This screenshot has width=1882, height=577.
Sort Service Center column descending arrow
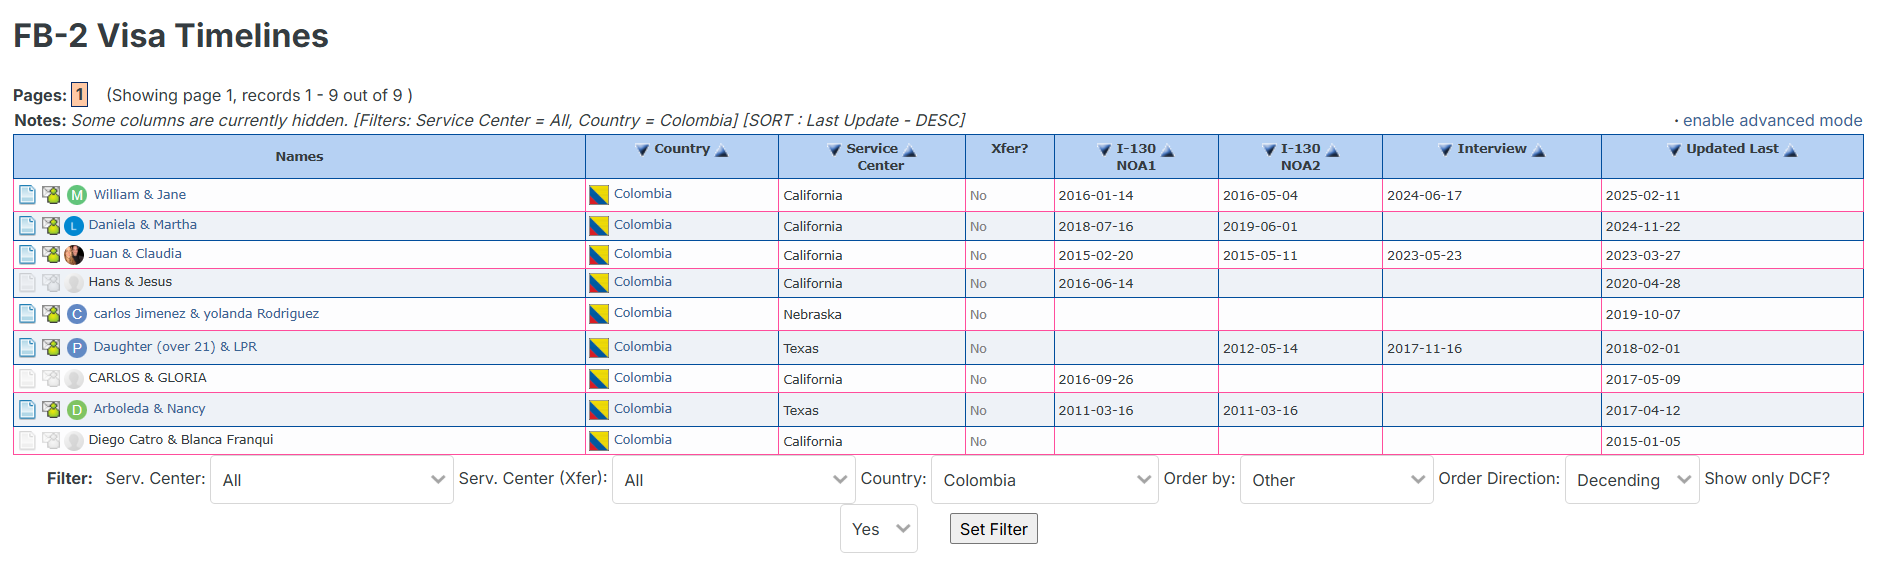(x=834, y=150)
